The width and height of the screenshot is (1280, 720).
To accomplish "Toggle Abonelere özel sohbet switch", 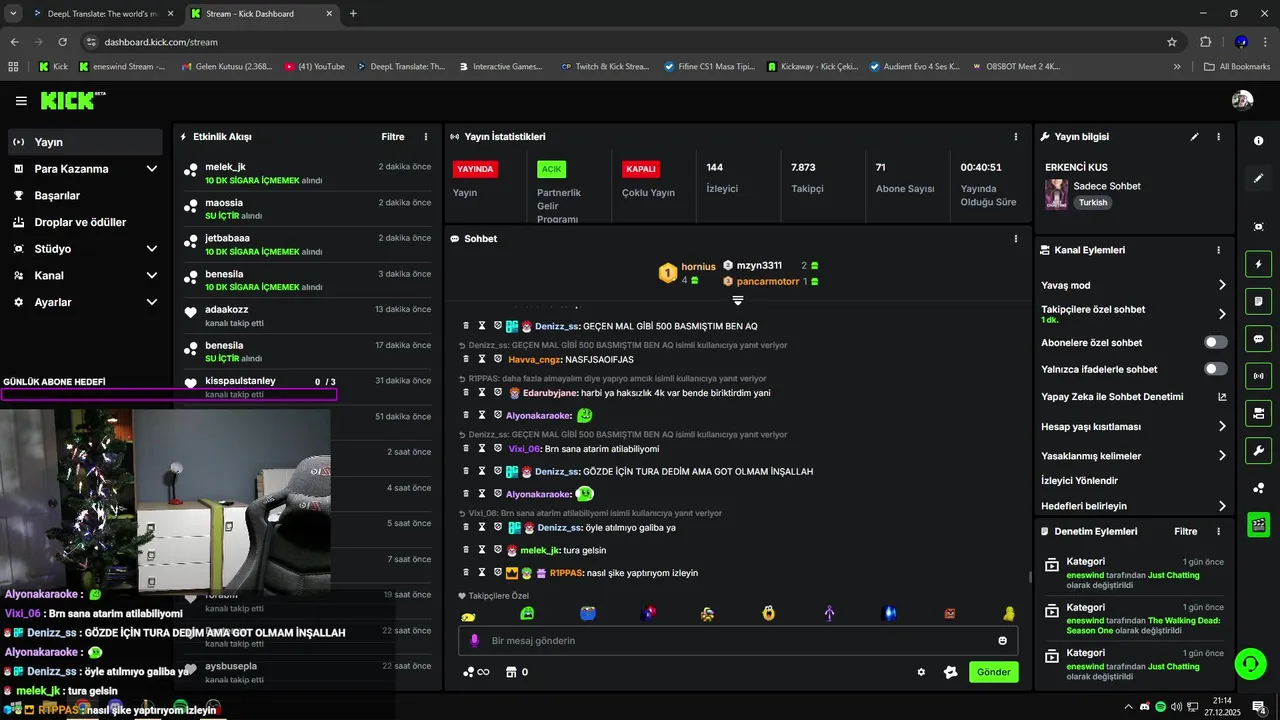I will (1216, 342).
